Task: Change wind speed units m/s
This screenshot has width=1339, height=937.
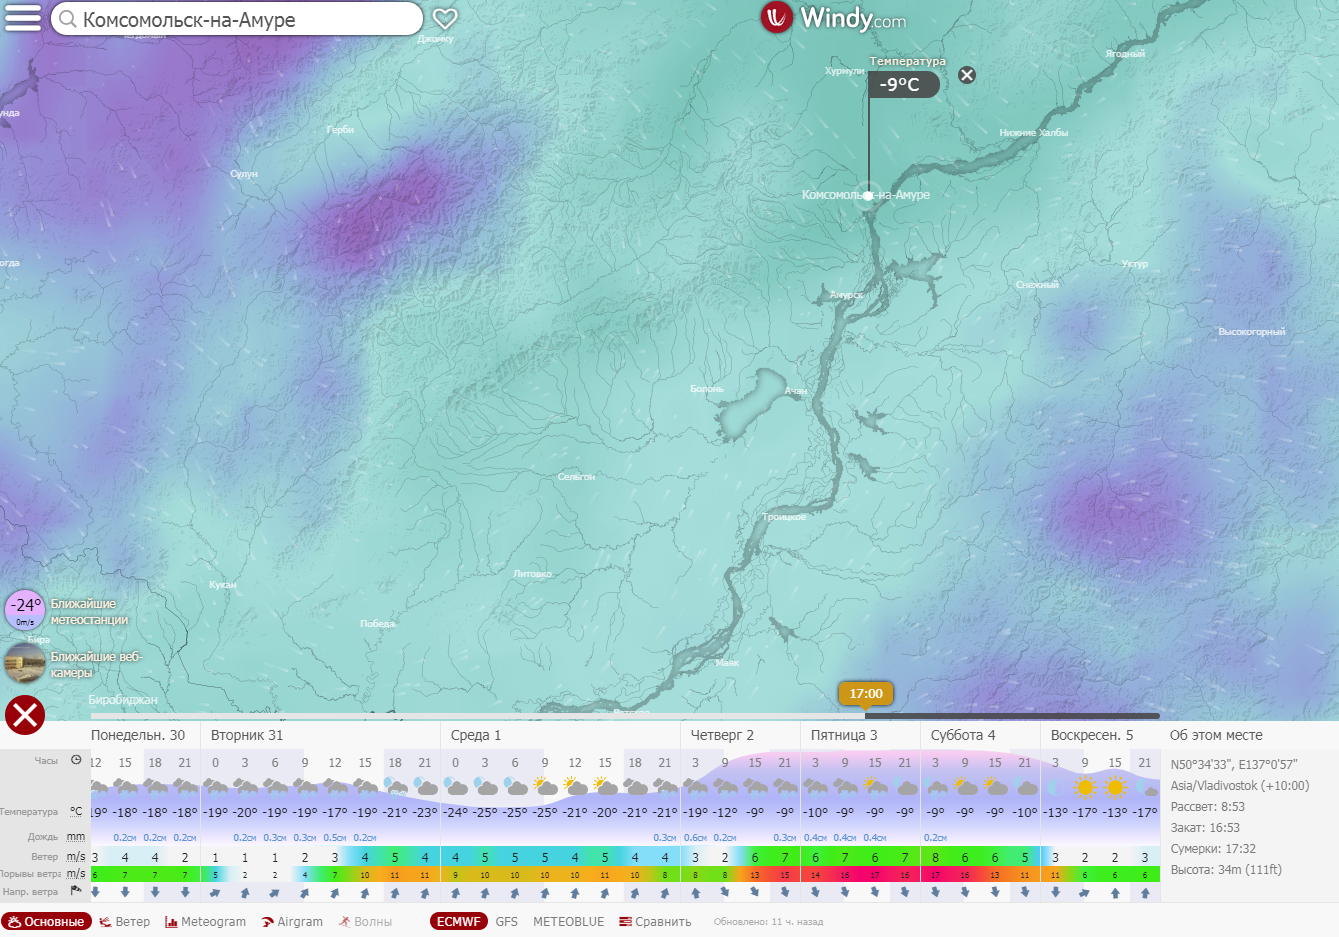Action: pos(76,856)
